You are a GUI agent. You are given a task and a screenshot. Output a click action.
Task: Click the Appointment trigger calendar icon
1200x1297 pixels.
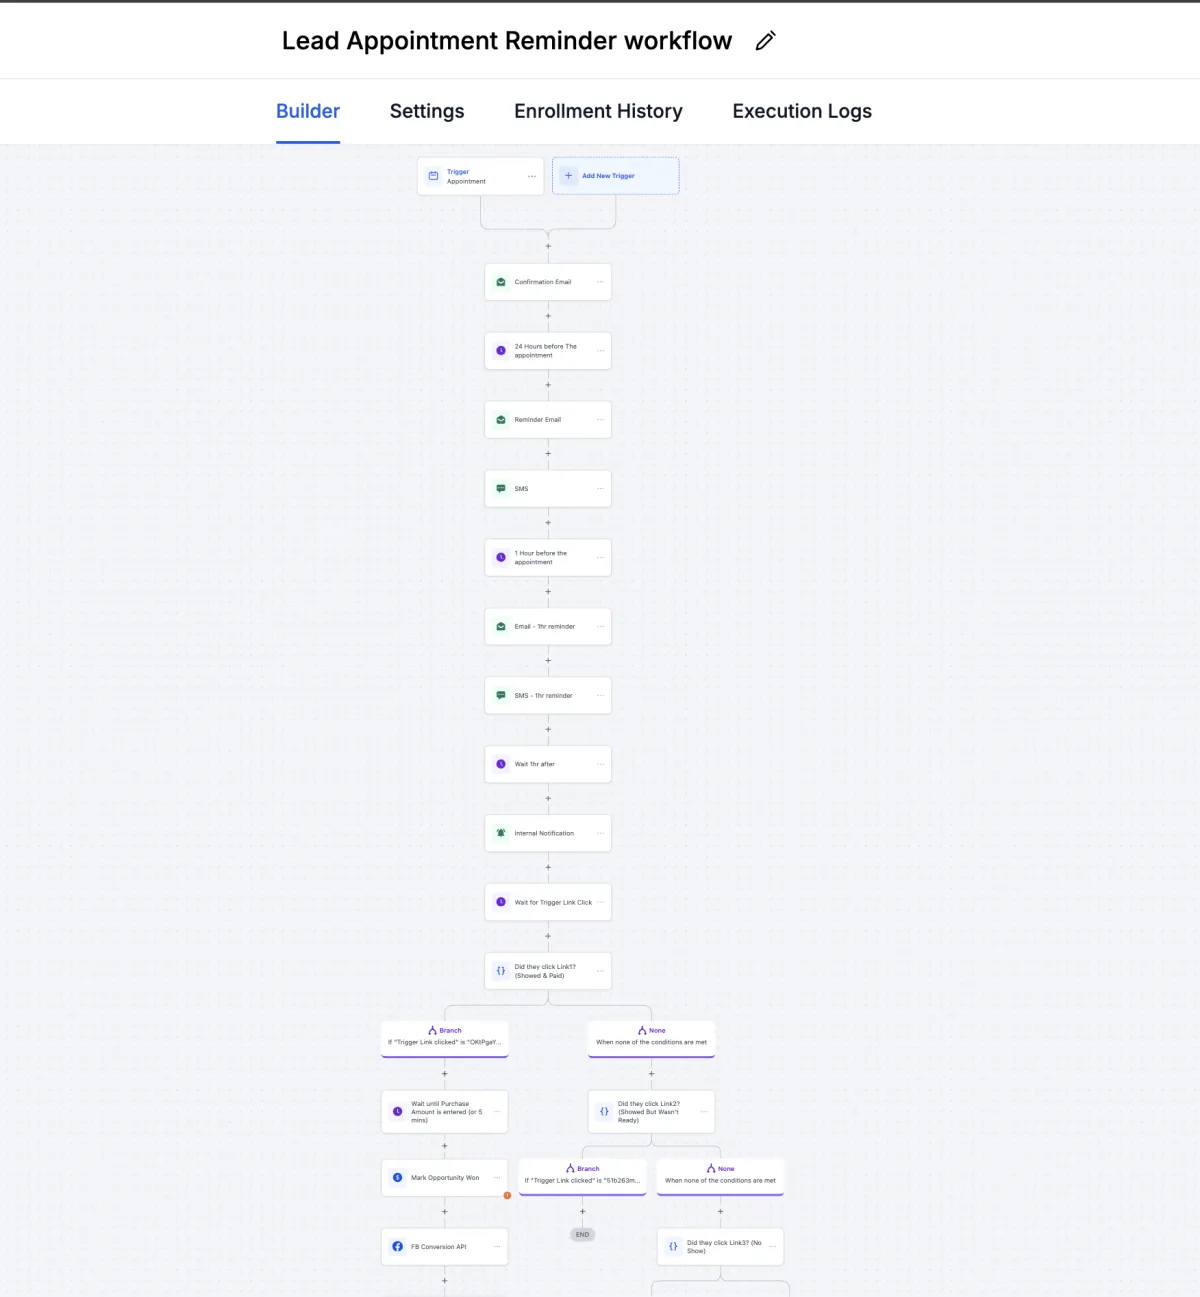click(x=433, y=176)
